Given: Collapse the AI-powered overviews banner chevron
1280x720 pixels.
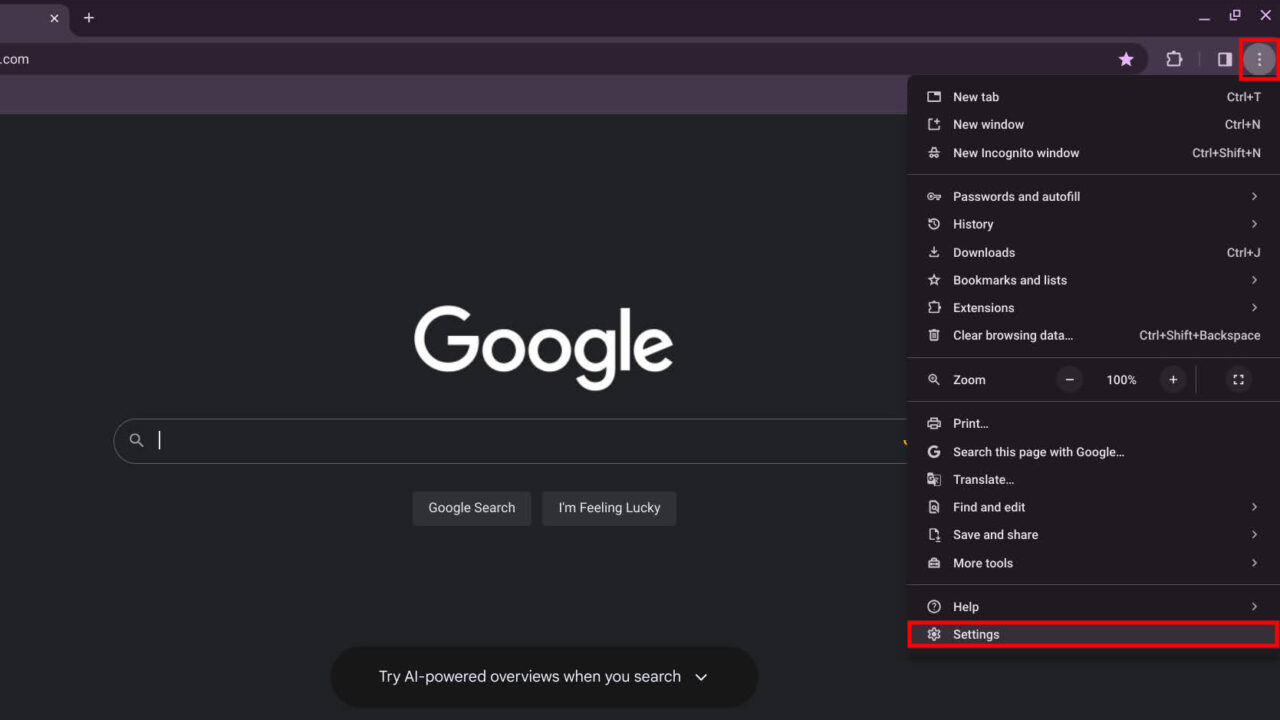Looking at the screenshot, I should pos(703,677).
